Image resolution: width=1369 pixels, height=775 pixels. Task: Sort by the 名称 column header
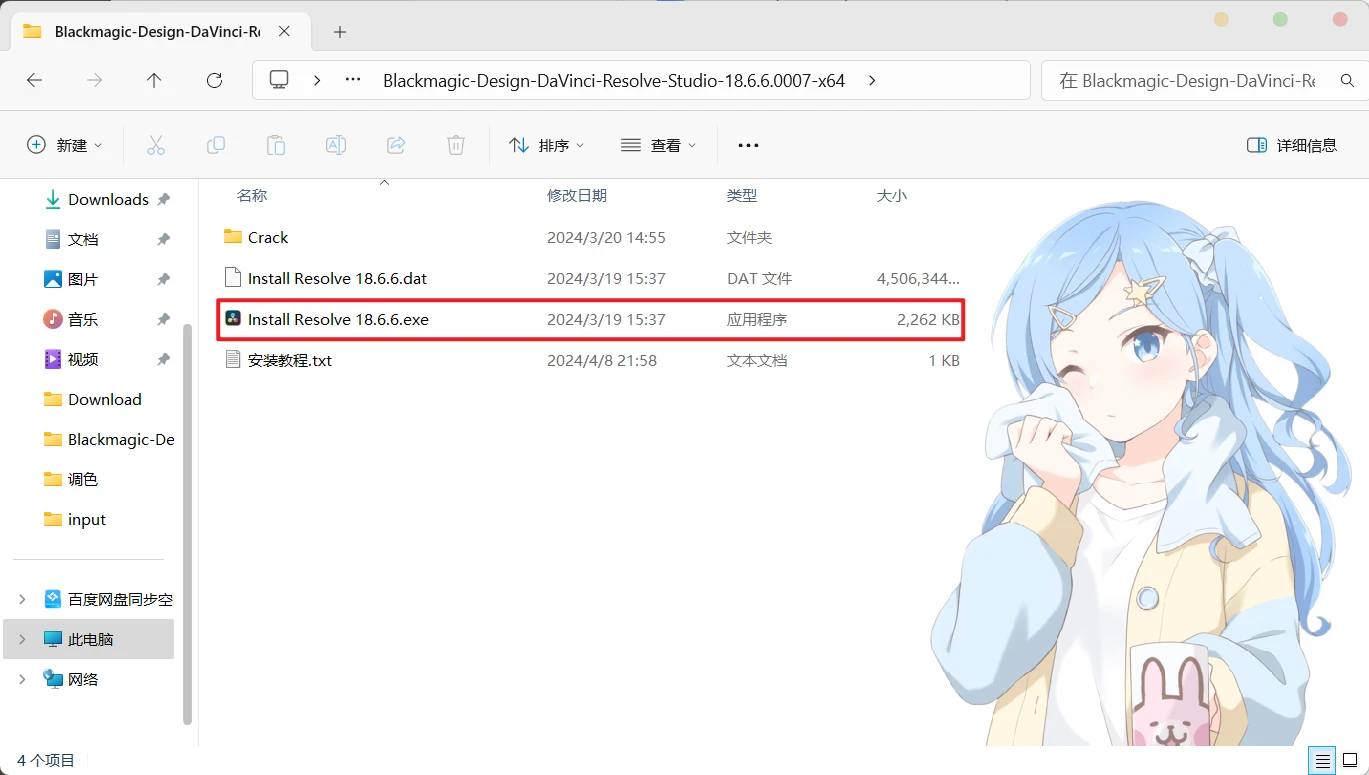[x=252, y=196]
